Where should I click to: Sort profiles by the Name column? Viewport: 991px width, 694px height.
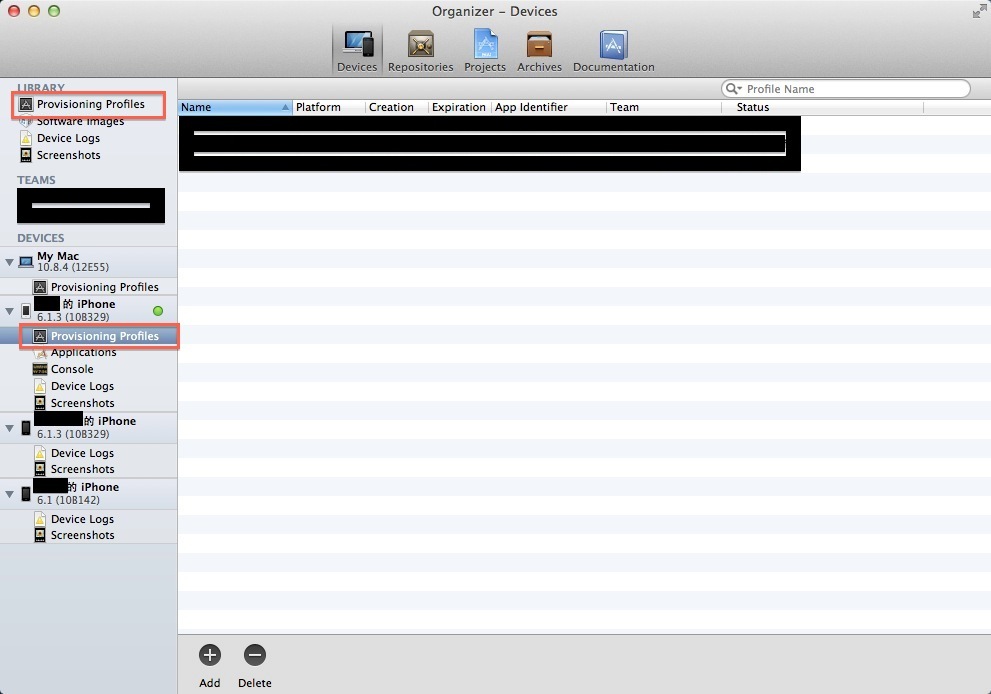pos(235,107)
